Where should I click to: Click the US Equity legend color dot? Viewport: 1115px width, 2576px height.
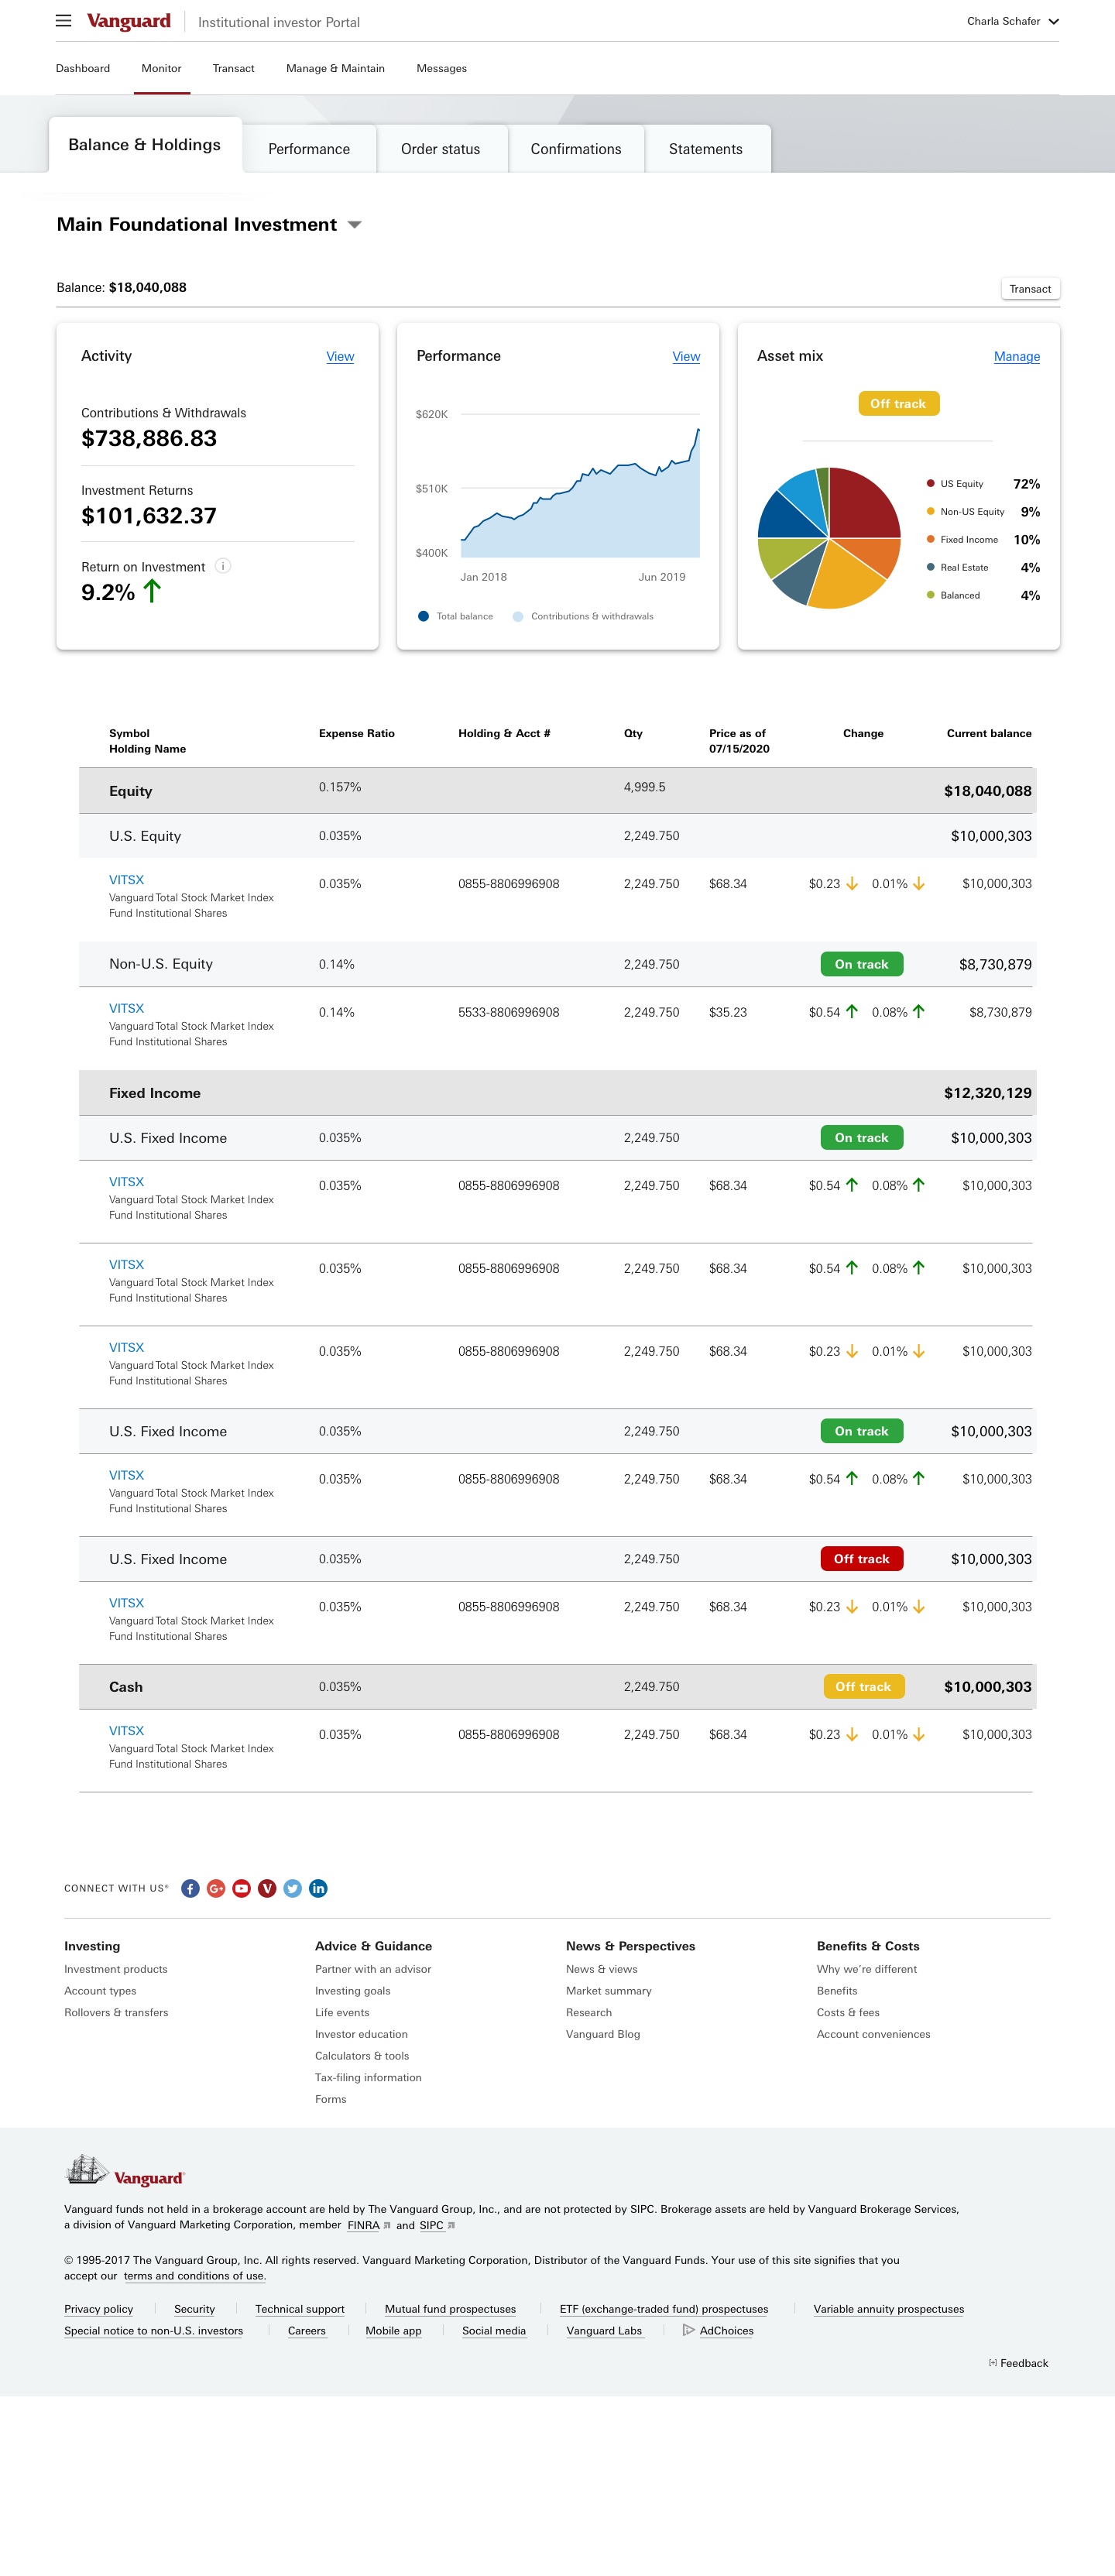(930, 484)
